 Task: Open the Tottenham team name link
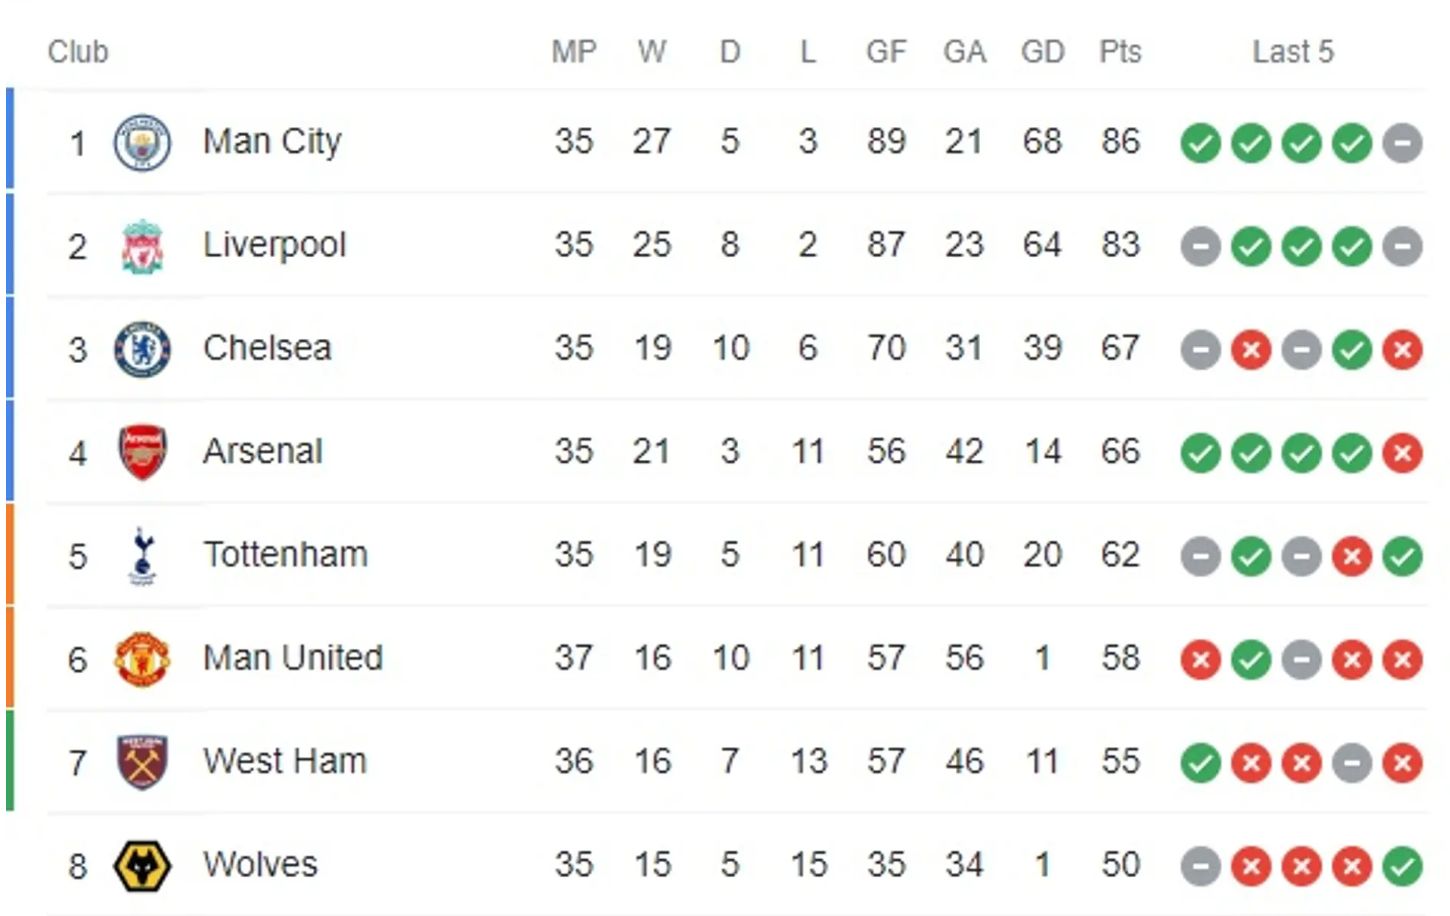(285, 555)
